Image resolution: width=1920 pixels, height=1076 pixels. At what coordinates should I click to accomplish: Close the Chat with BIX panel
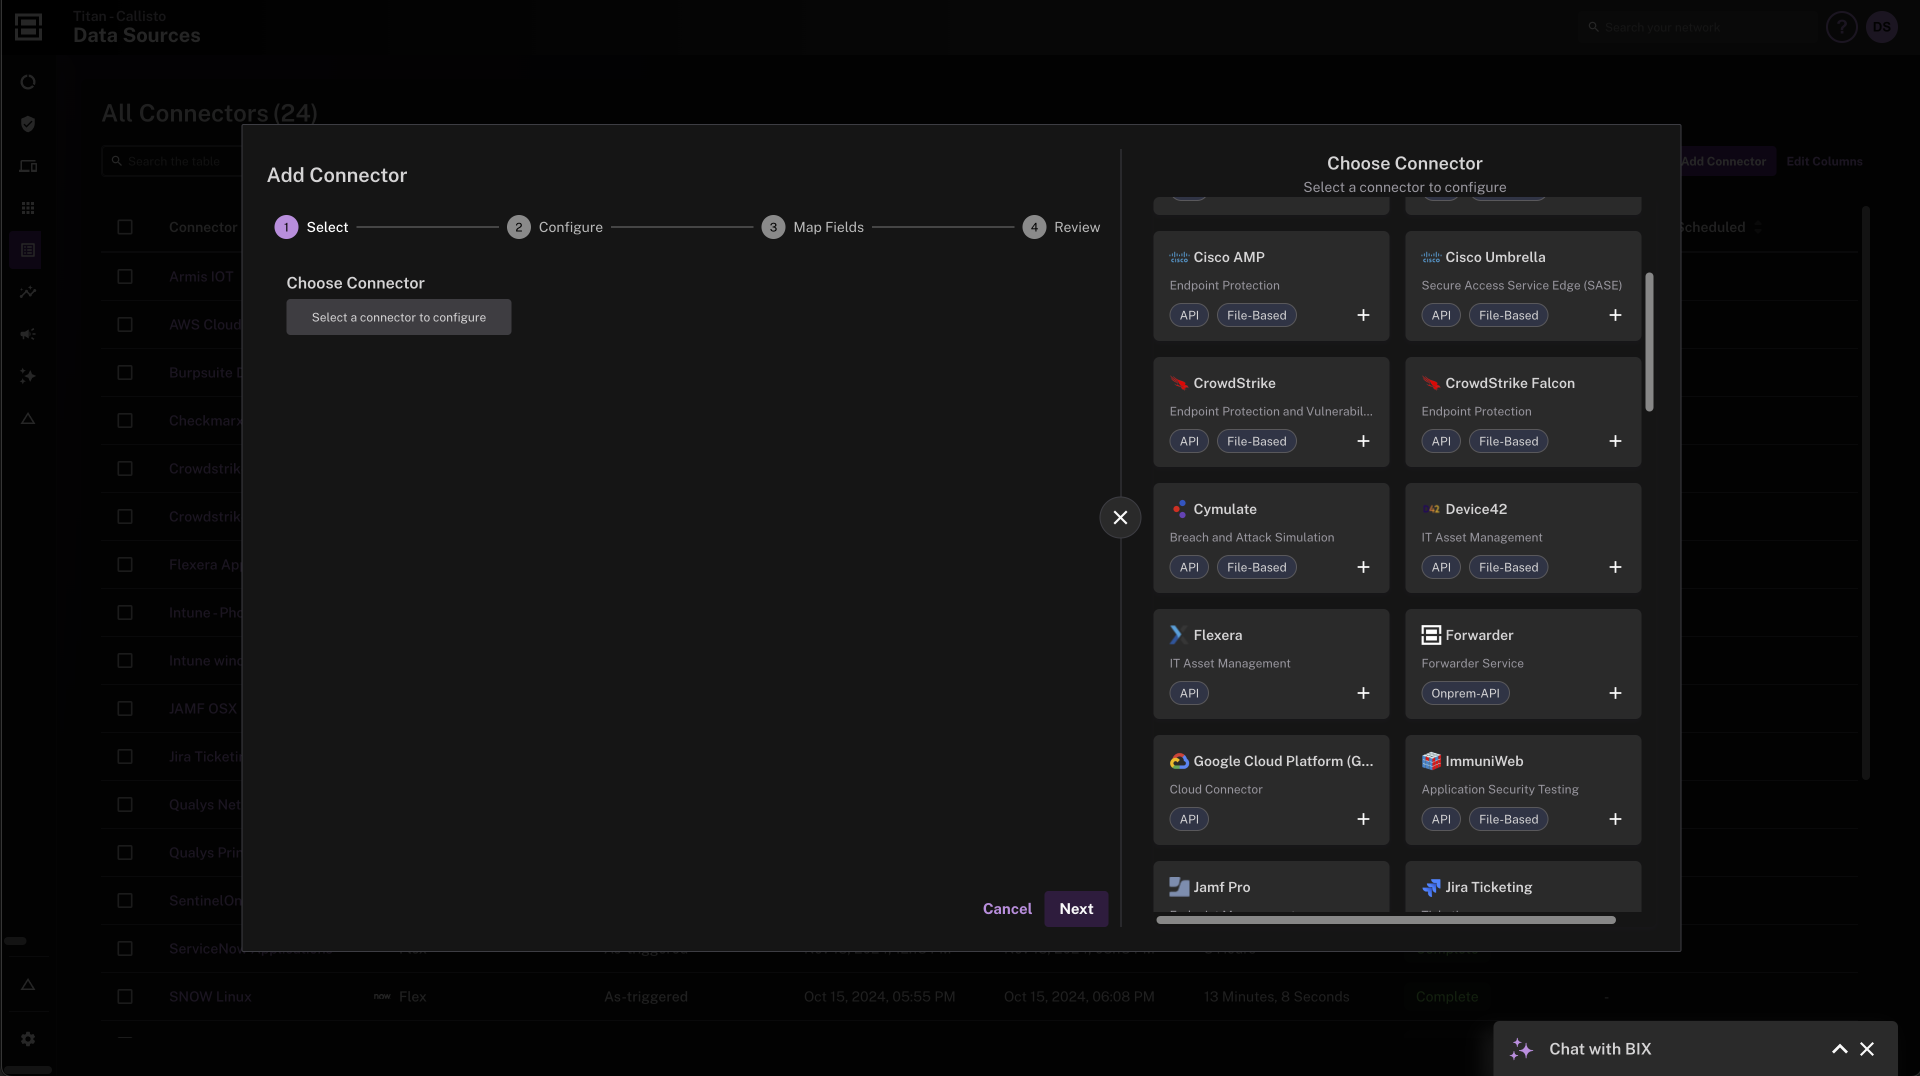[1866, 1049]
